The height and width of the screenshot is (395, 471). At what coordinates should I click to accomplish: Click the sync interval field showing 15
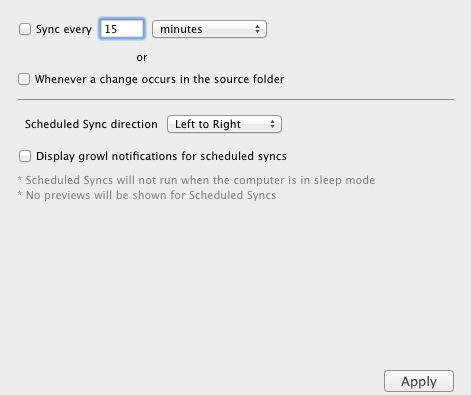pyautogui.click(x=122, y=29)
